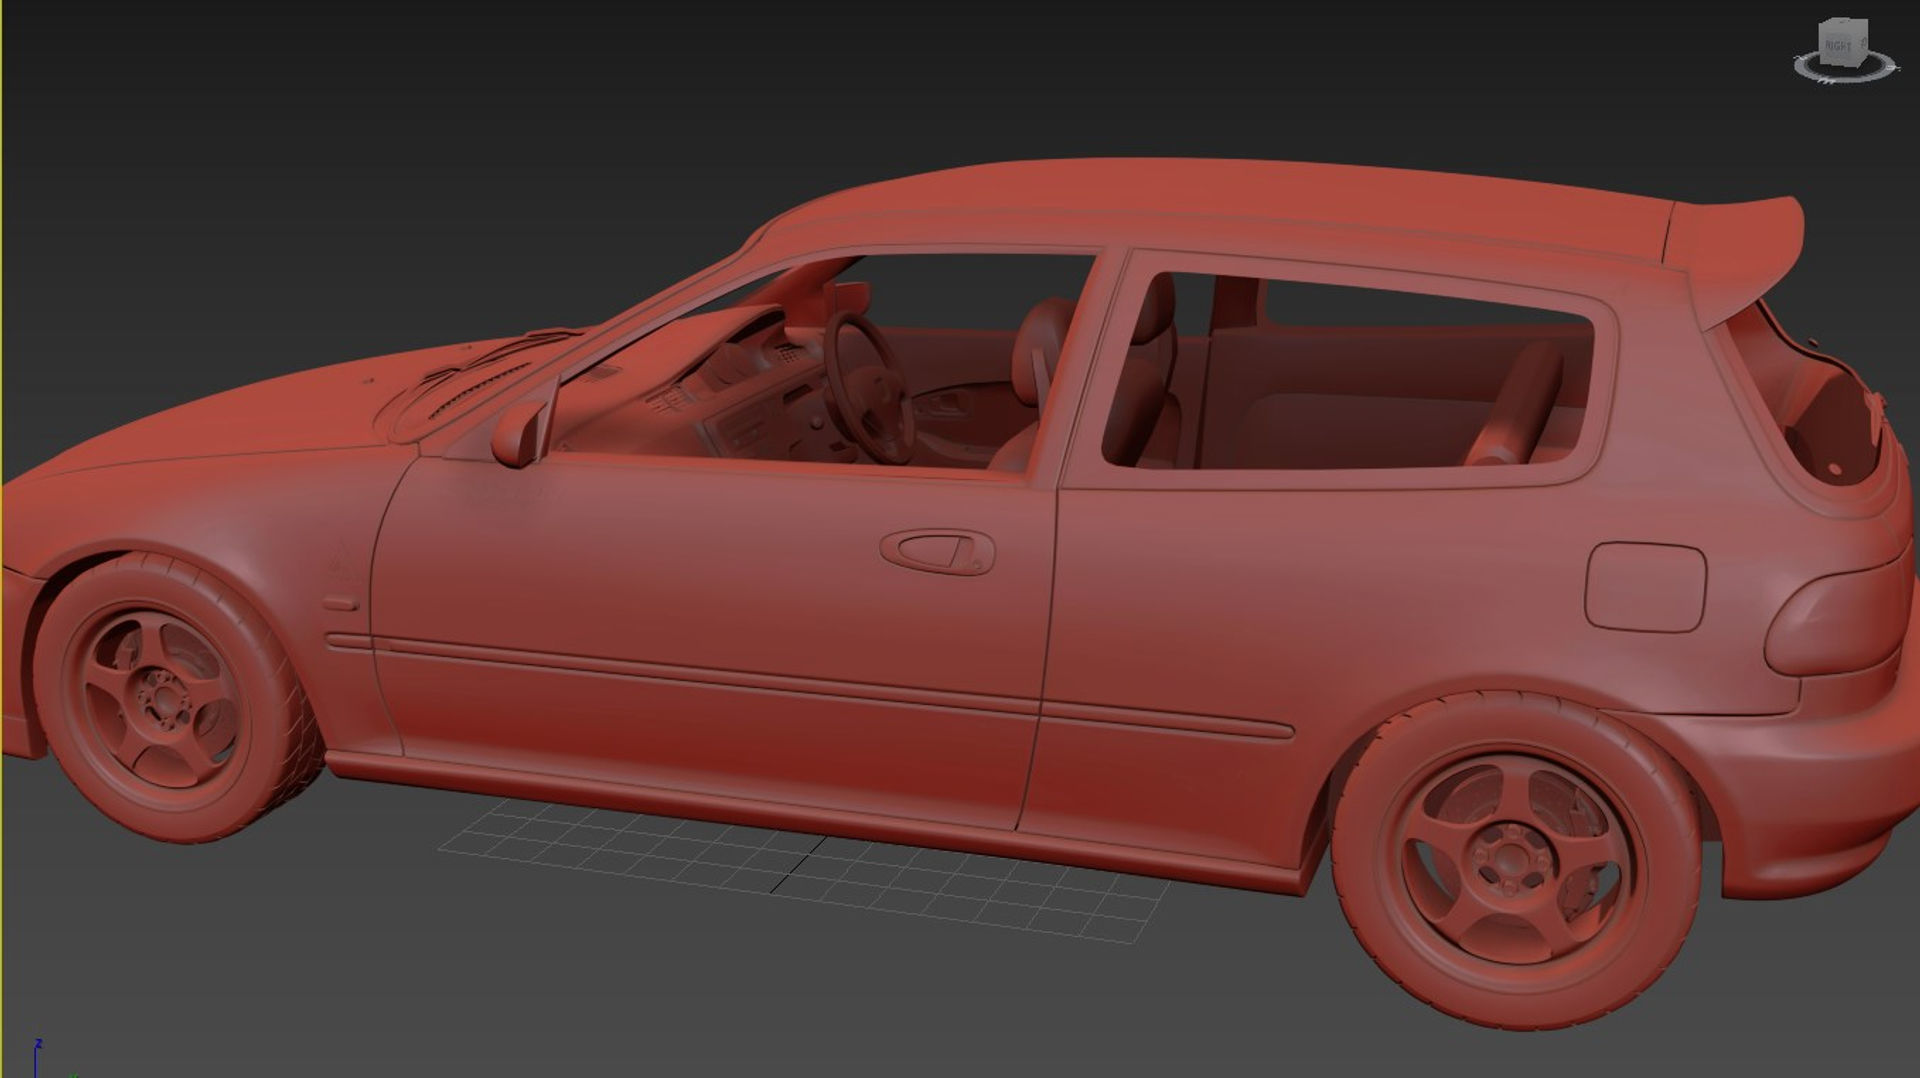Image resolution: width=1920 pixels, height=1078 pixels.
Task: Select the fuel filler cap panel
Action: [x=1645, y=587]
